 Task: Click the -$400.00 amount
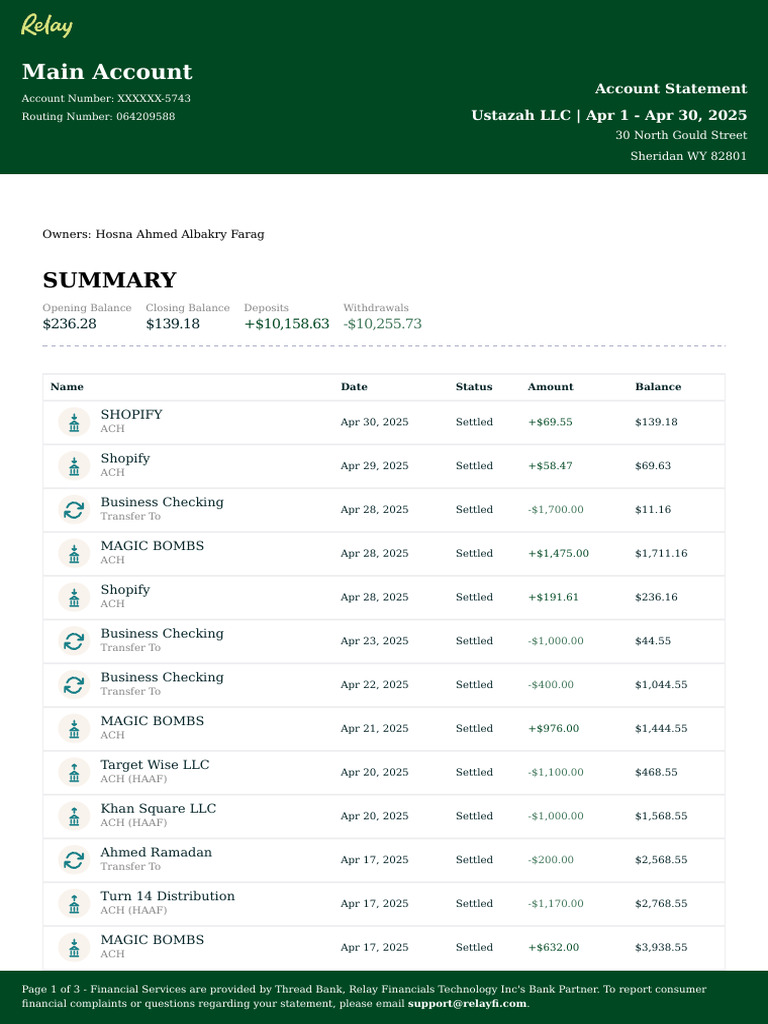(551, 685)
